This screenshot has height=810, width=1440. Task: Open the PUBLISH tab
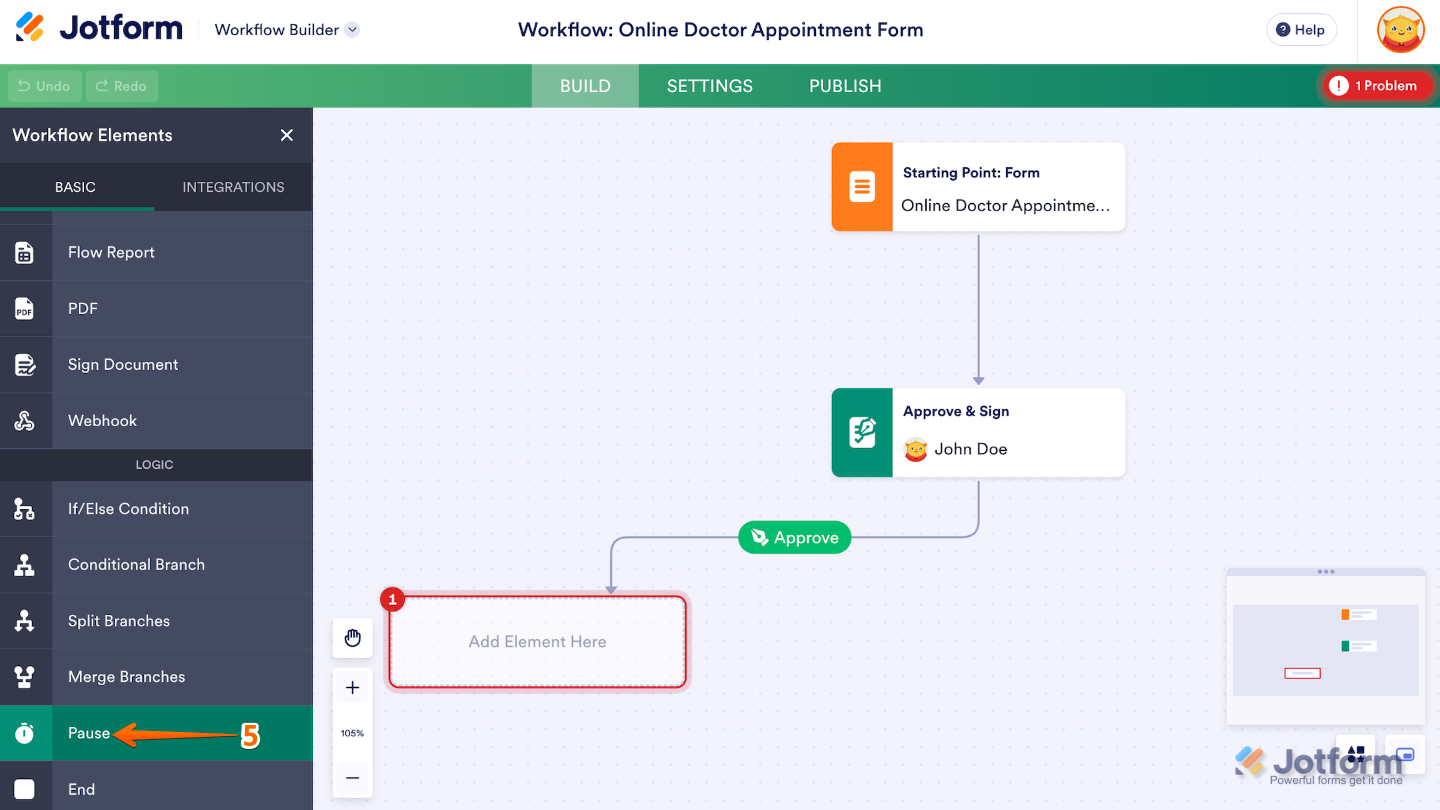point(844,86)
